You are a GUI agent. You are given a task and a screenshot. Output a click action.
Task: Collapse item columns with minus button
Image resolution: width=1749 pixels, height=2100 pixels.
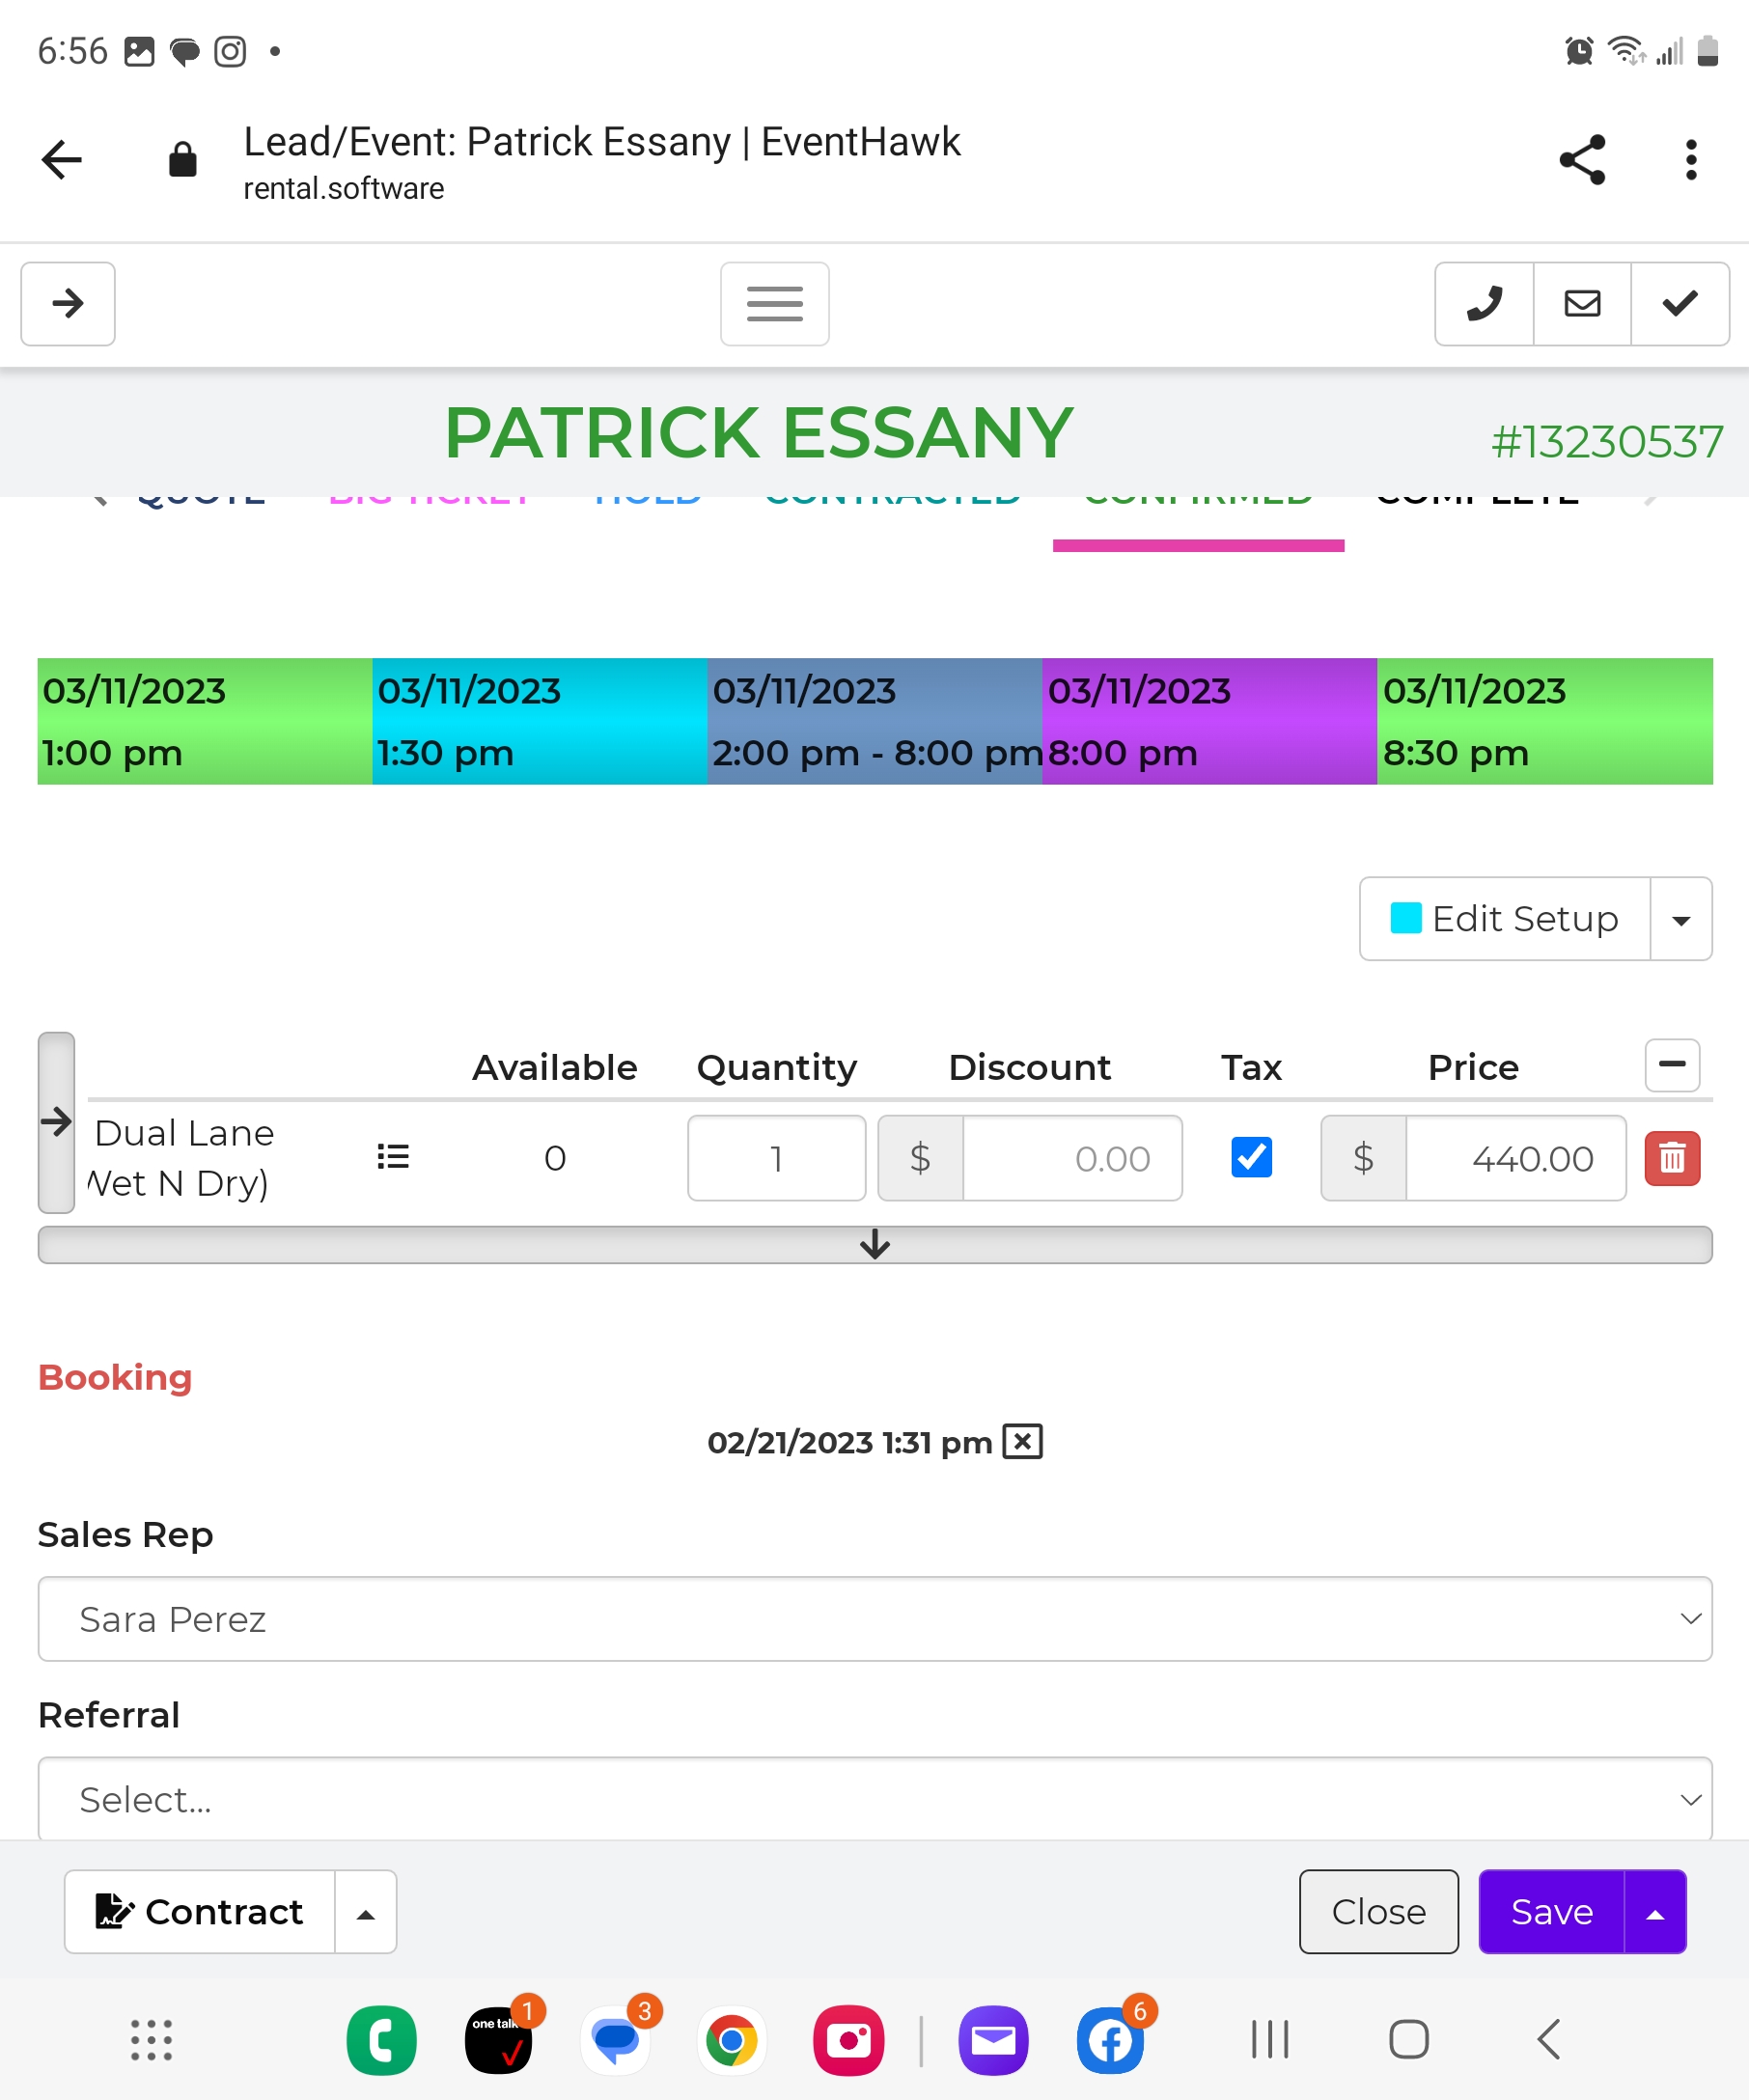[1672, 1064]
